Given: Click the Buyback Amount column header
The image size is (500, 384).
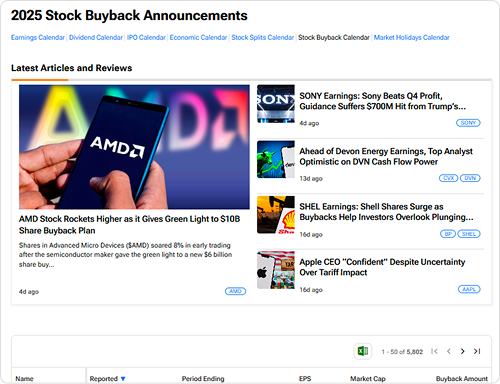Looking at the screenshot, I should pyautogui.click(x=462, y=379).
